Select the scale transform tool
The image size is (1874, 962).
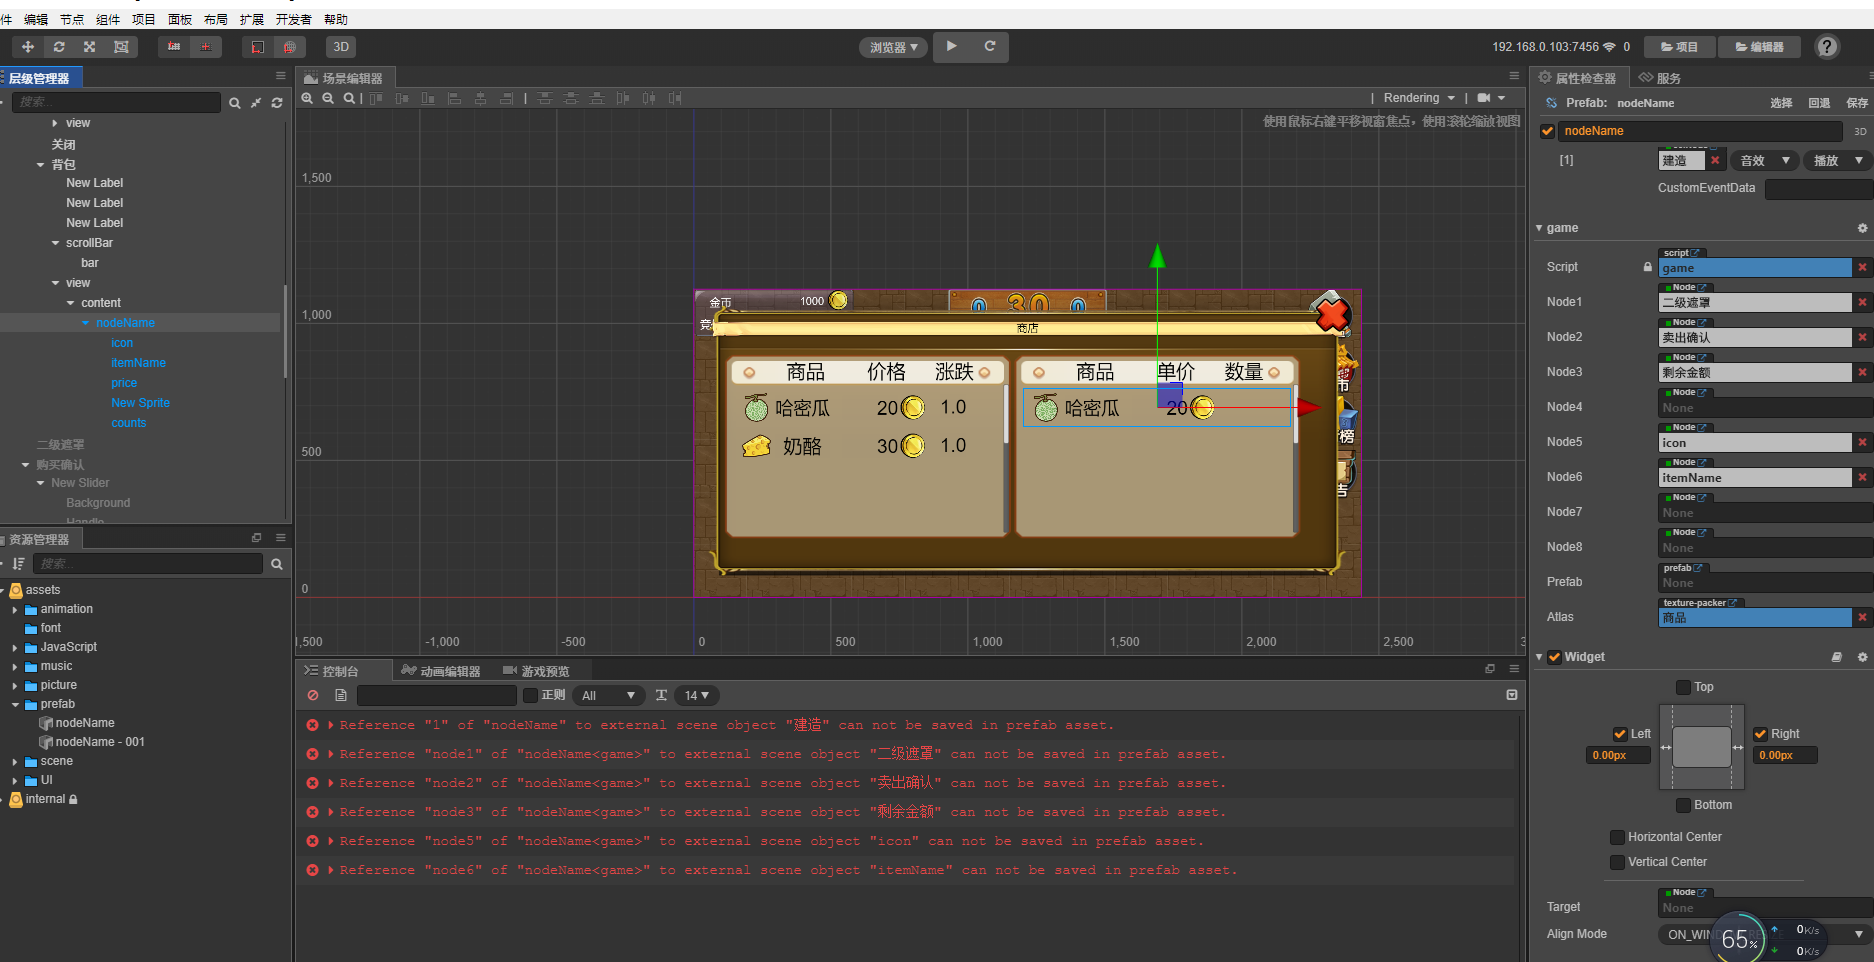click(90, 47)
